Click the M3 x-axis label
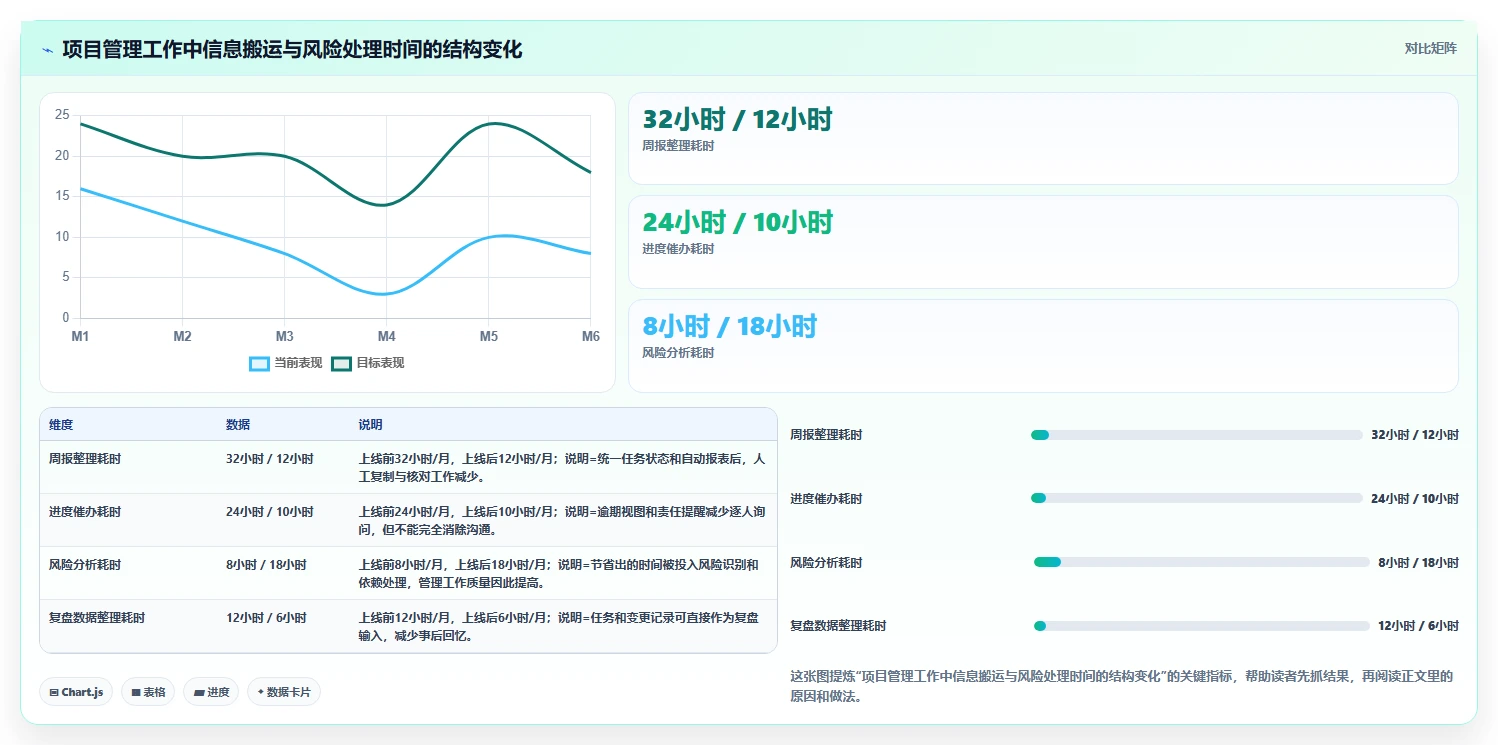Screen dimensions: 1498x745 click(x=284, y=337)
